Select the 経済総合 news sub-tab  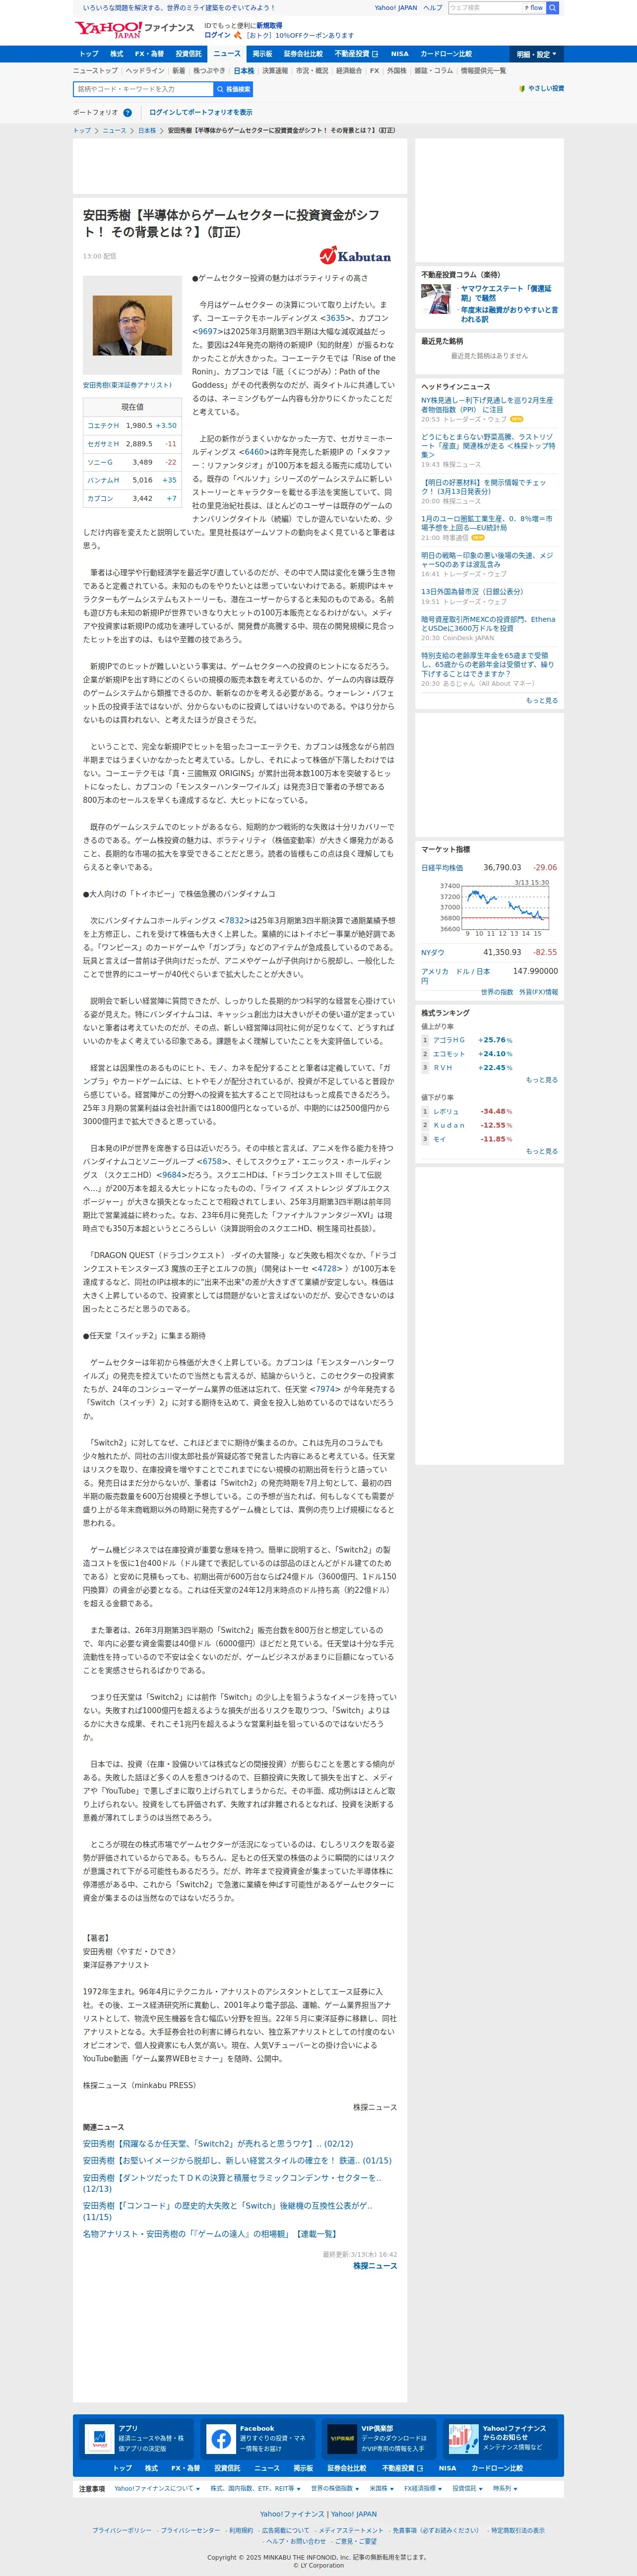coord(349,71)
